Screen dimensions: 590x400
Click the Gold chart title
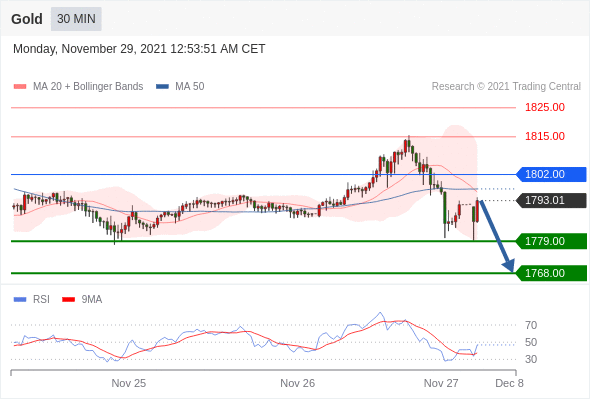[x=27, y=19]
